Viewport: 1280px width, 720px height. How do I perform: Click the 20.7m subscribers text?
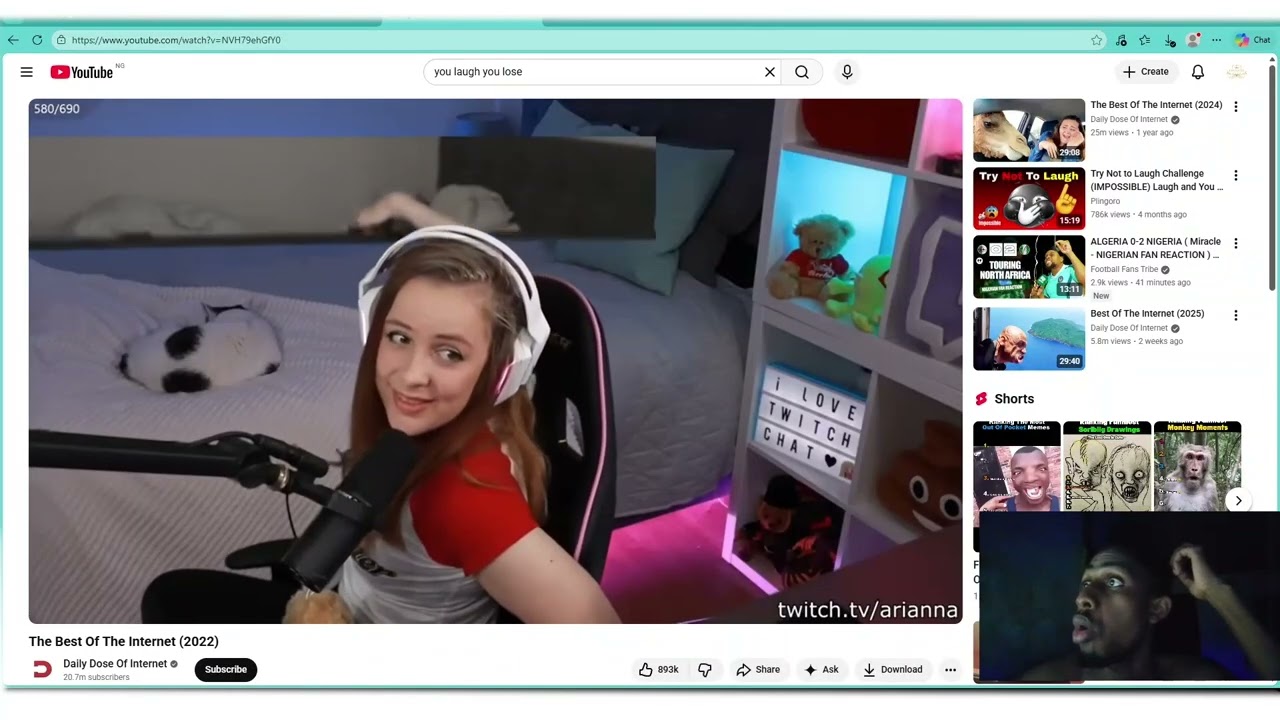point(96,678)
